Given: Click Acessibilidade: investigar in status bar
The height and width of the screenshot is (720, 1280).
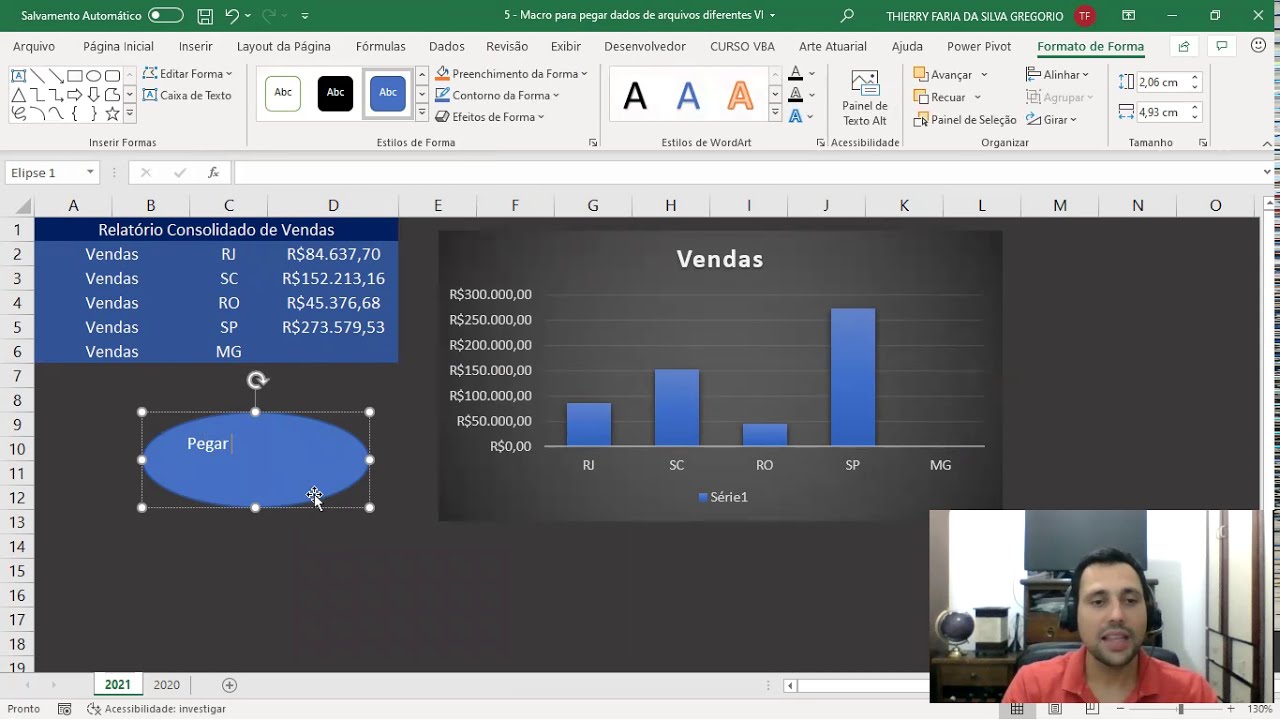Looking at the screenshot, I should point(156,709).
